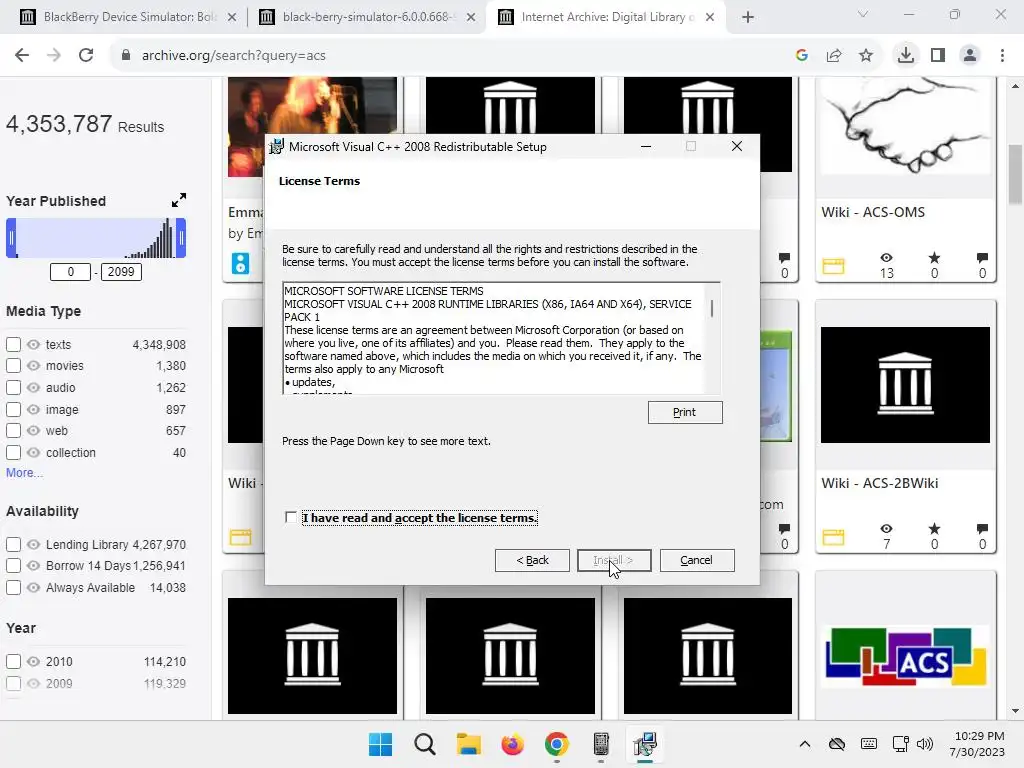The width and height of the screenshot is (1024, 768).
Task: Click the favorites star on Wiki - ACS-OMS
Action: (x=935, y=258)
